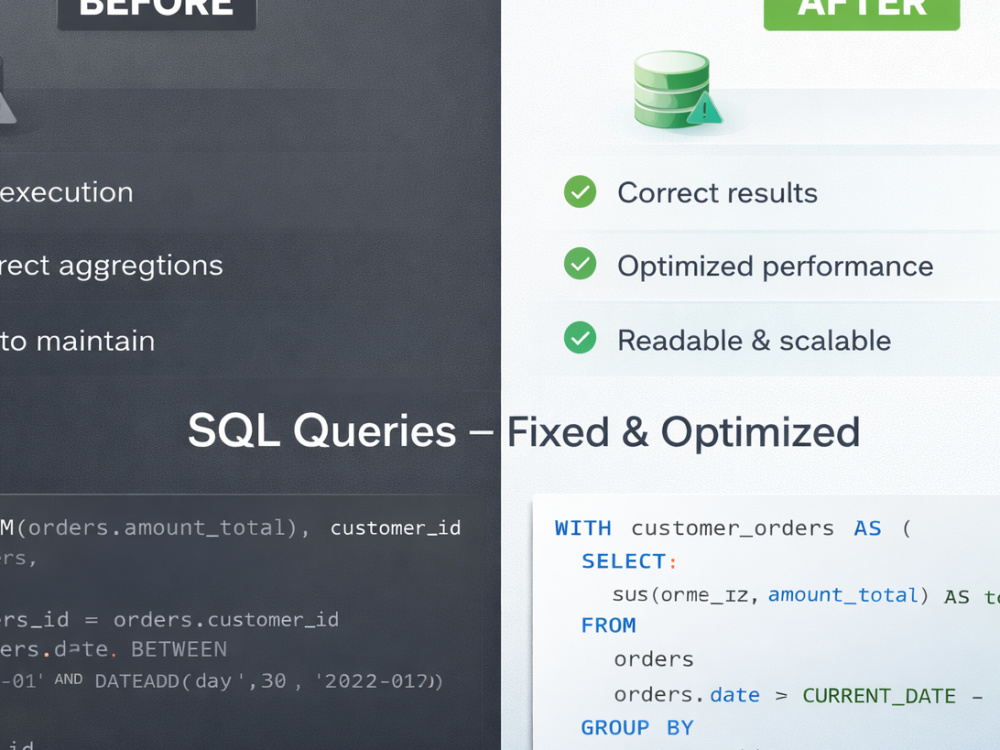Click 'customer_orders' in the After code
1000x750 pixels.
732,529
